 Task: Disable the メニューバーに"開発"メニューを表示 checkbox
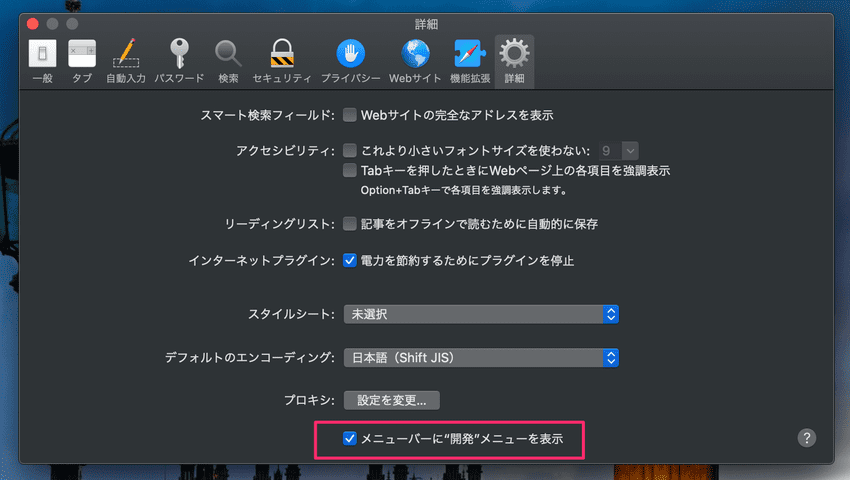point(350,438)
